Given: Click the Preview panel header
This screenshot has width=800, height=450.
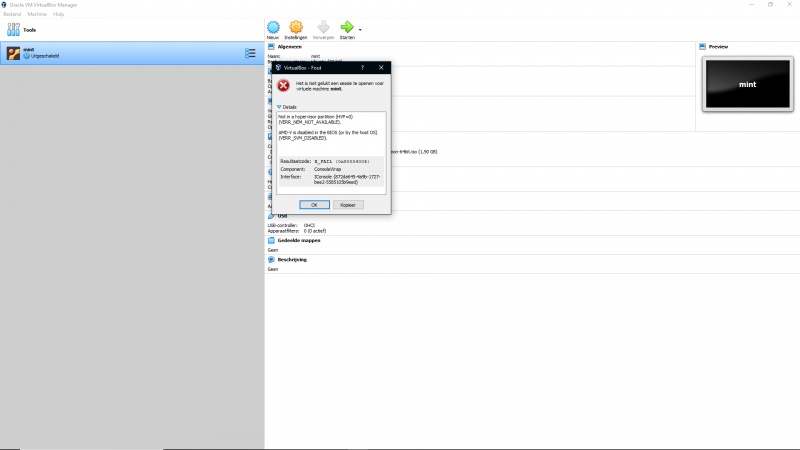Looking at the screenshot, I should tap(718, 46).
